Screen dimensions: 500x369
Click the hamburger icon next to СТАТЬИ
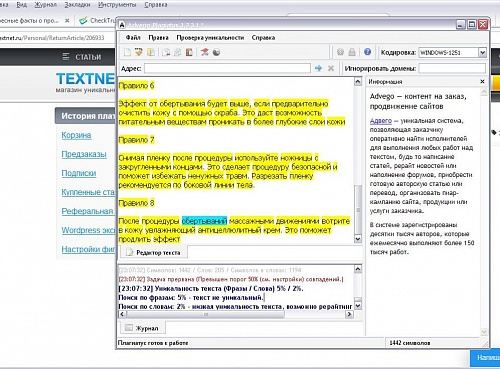(66, 57)
